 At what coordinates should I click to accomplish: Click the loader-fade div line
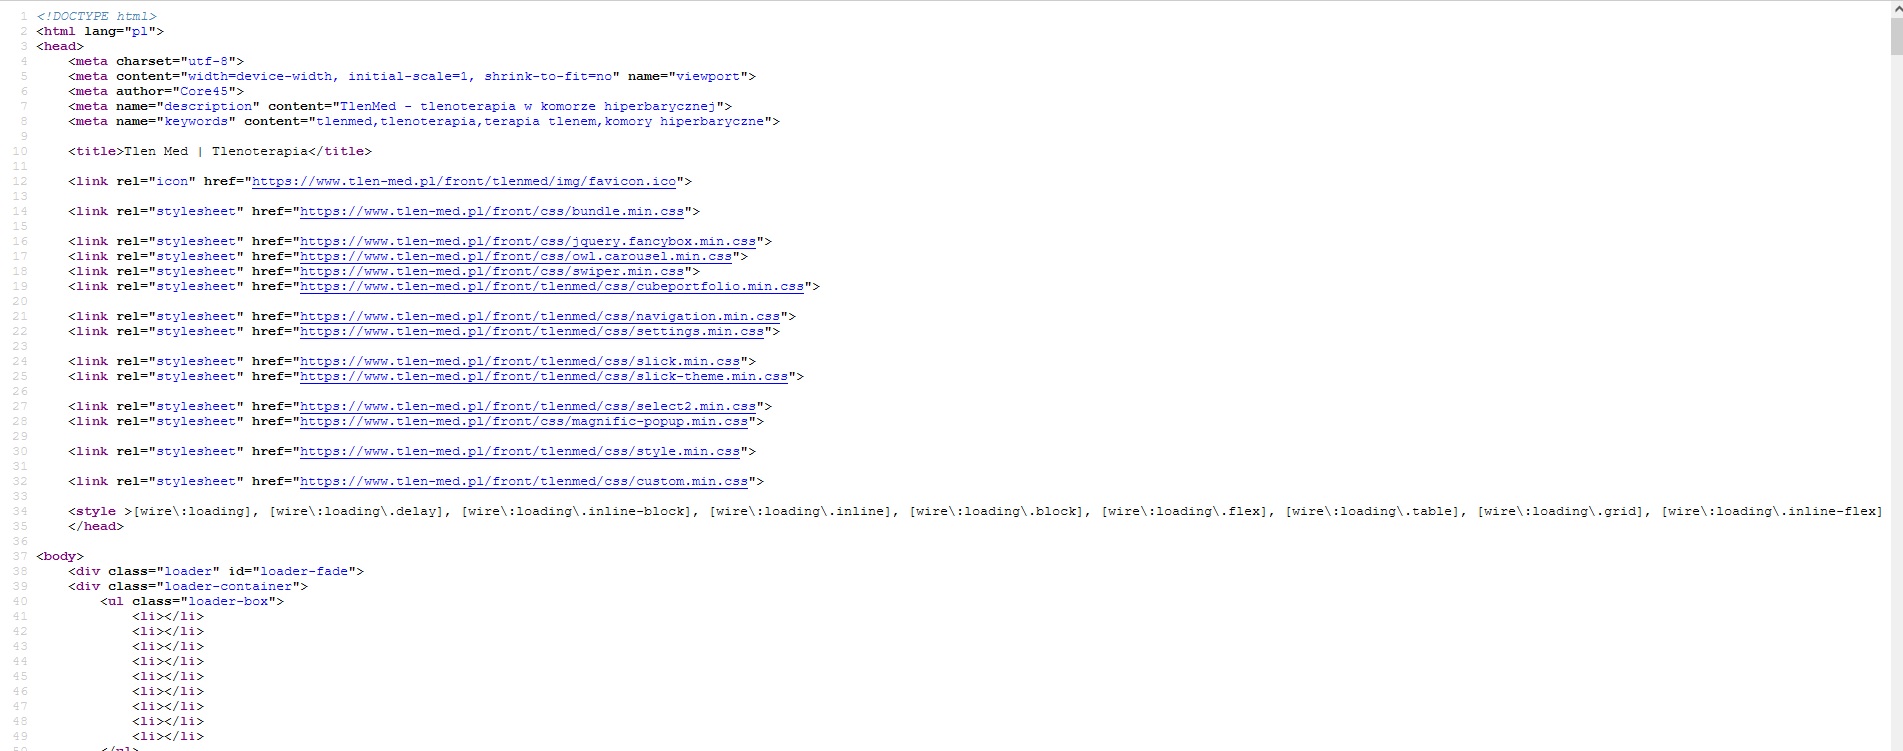(x=216, y=572)
